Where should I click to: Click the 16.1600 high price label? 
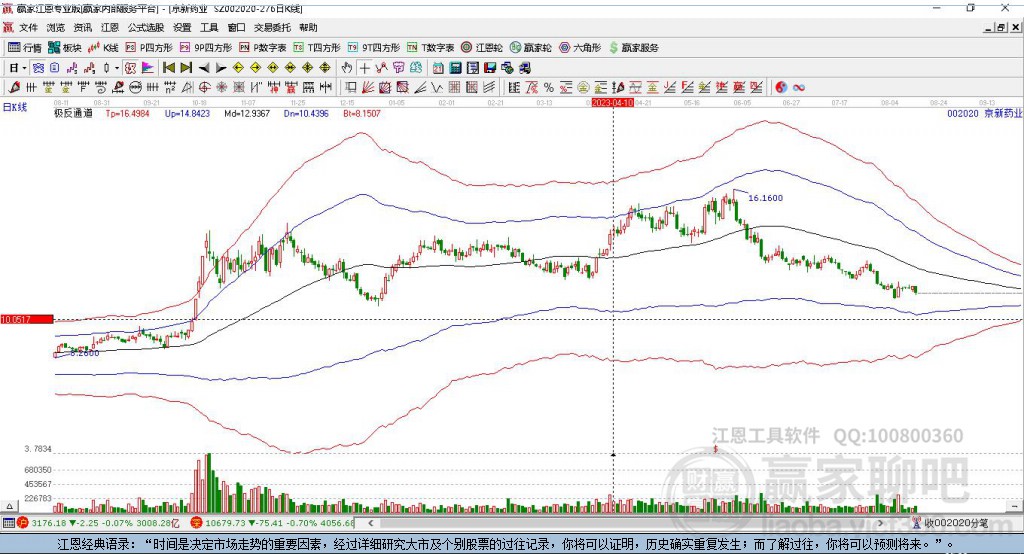click(765, 198)
